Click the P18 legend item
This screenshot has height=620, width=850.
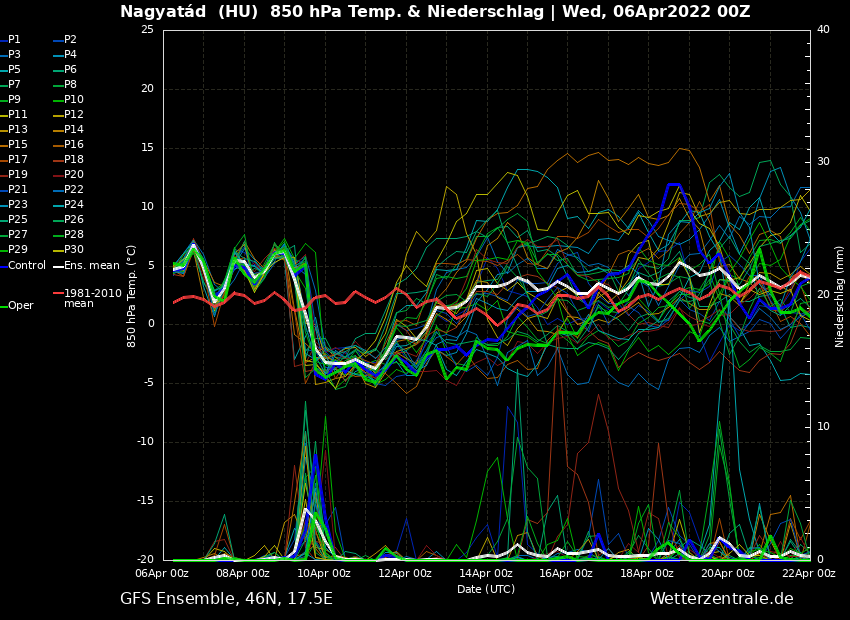click(74, 160)
